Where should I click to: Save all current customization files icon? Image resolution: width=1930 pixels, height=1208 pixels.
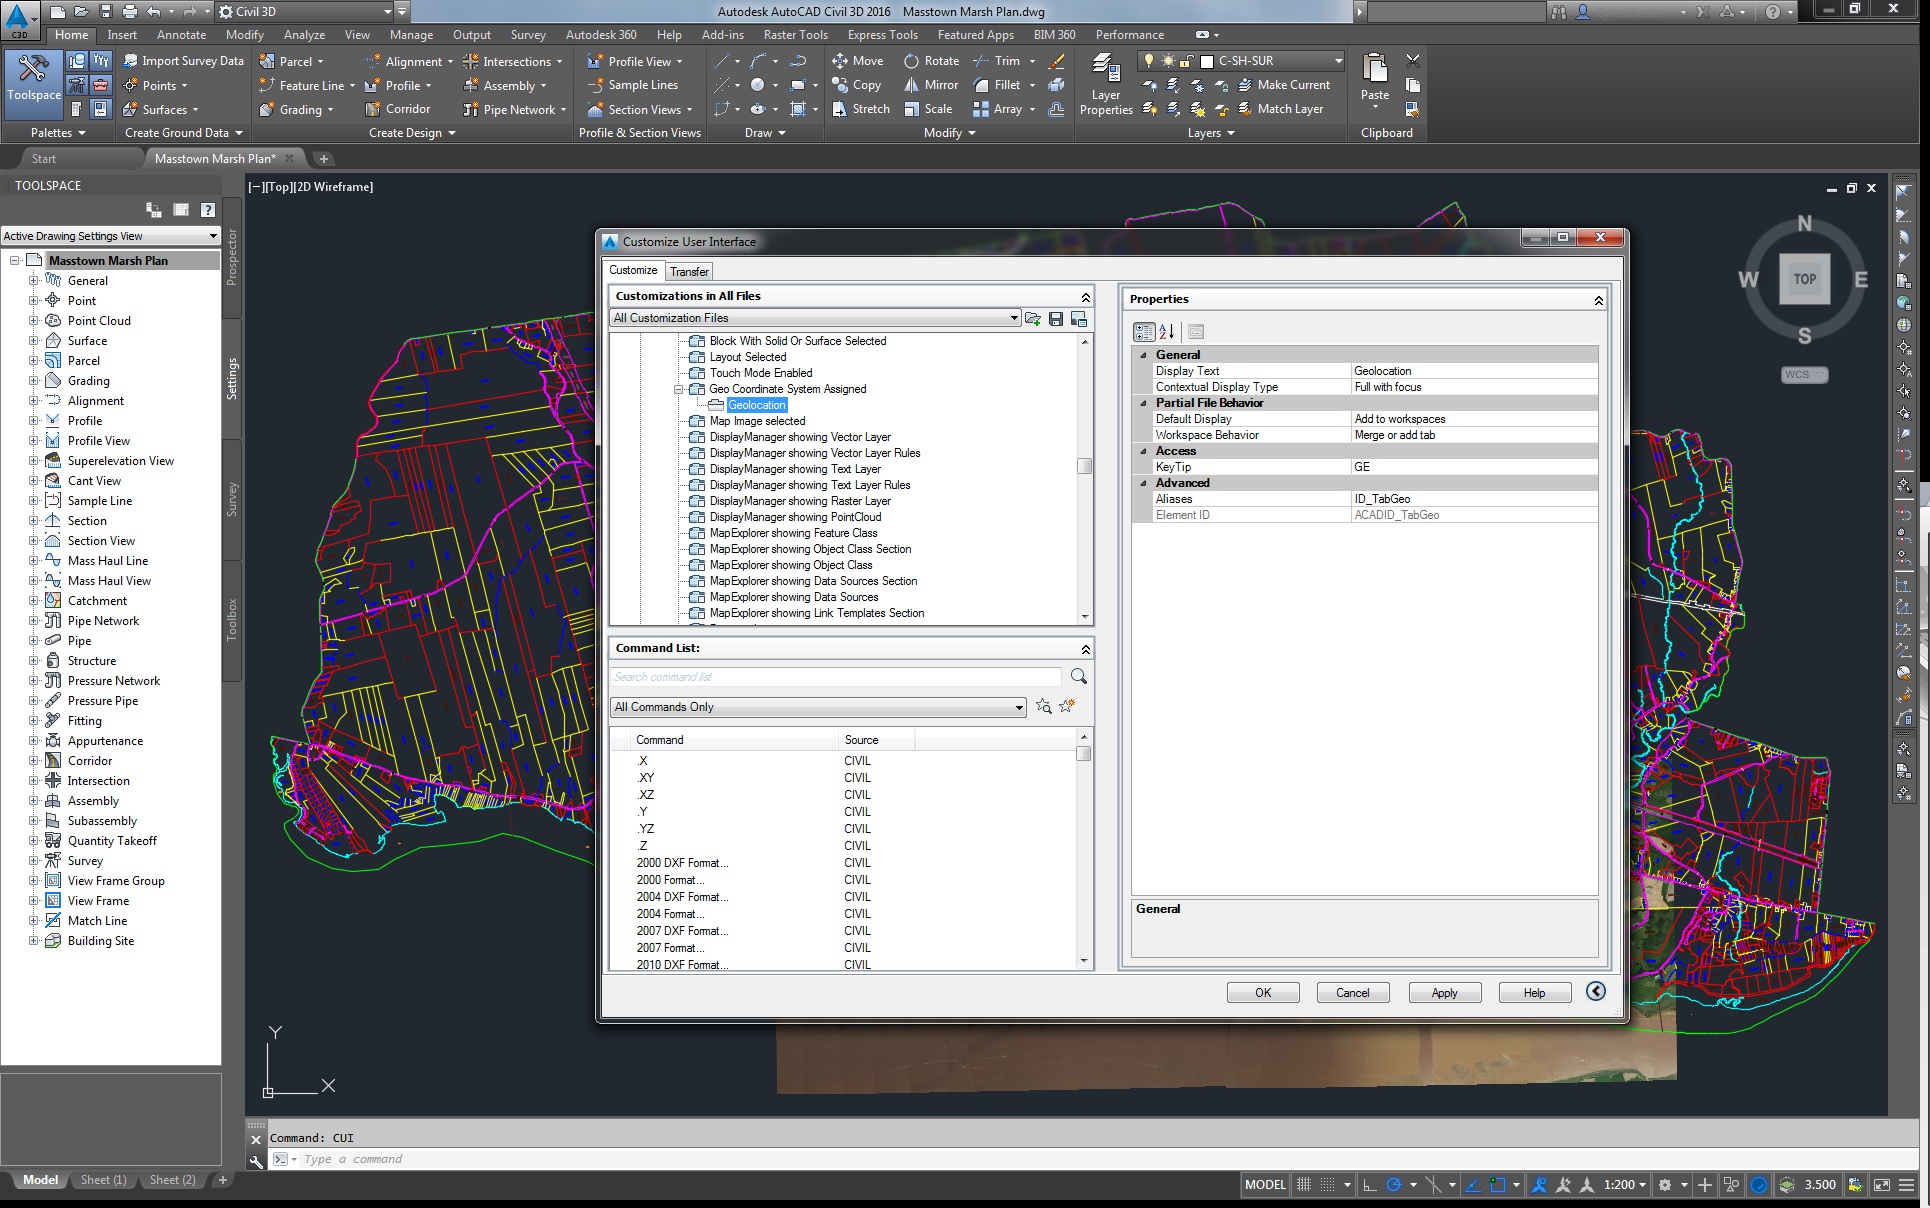pyautogui.click(x=1056, y=319)
